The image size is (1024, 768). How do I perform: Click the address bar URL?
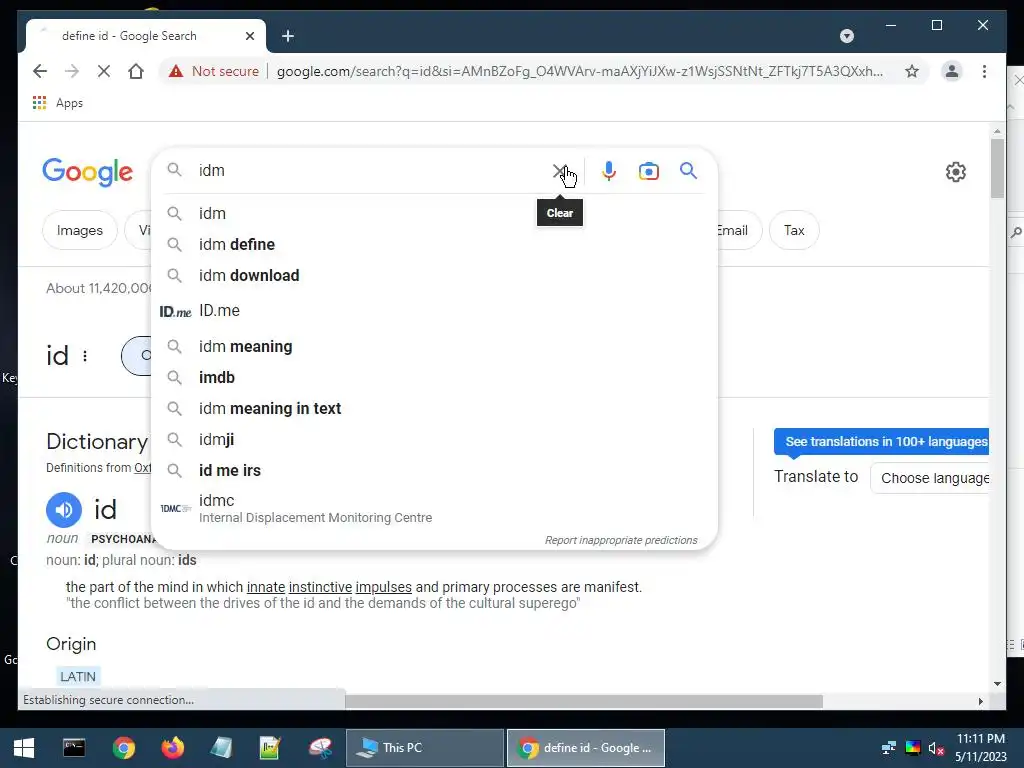pyautogui.click(x=579, y=71)
